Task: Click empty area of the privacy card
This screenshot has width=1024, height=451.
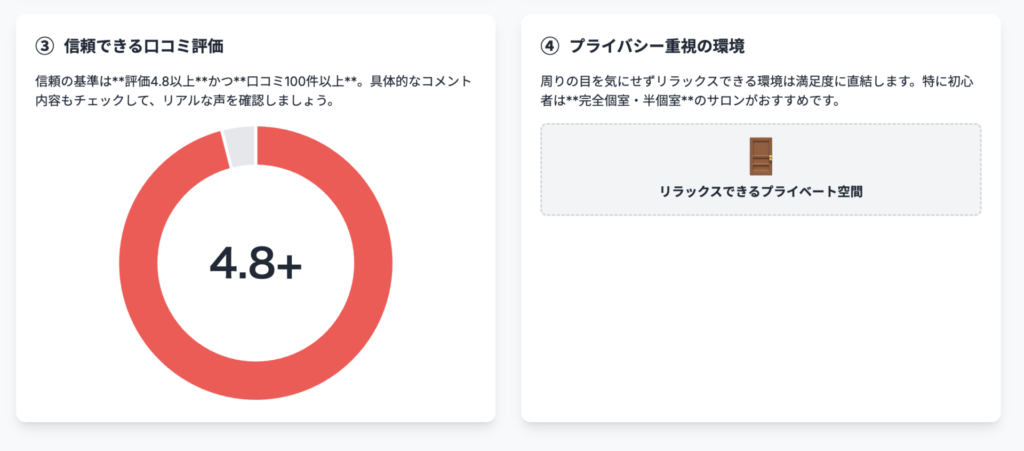Action: click(760, 320)
